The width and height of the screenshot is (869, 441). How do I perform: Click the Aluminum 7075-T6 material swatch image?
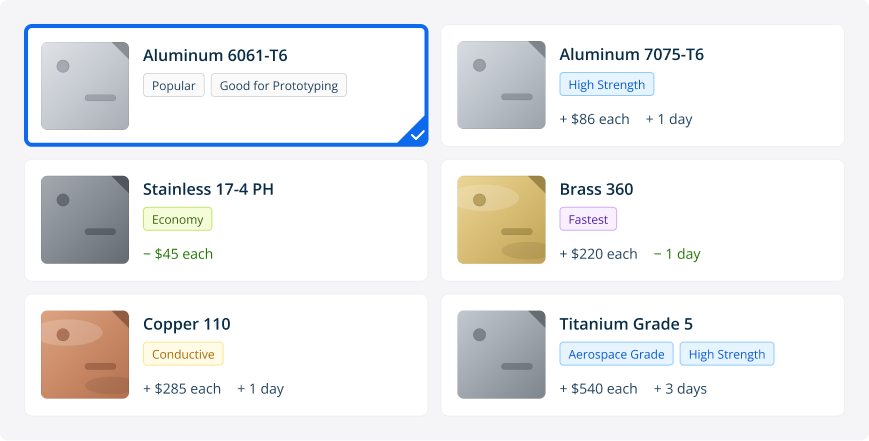pos(501,86)
